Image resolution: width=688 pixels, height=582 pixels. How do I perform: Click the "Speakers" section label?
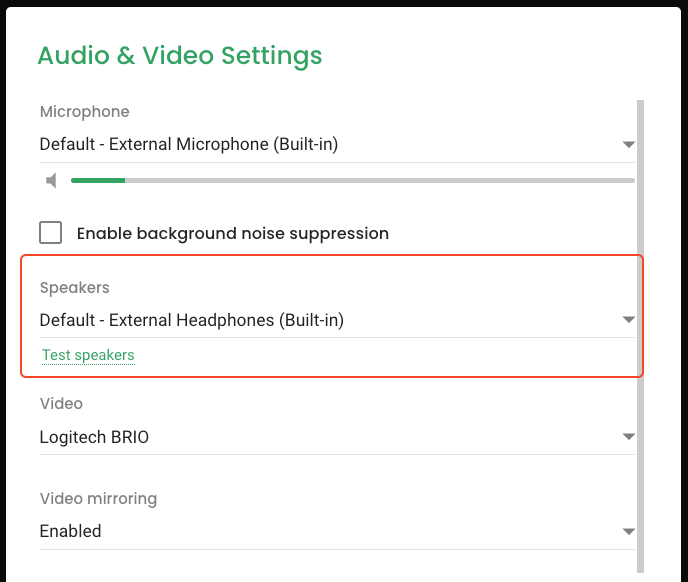[x=74, y=288]
